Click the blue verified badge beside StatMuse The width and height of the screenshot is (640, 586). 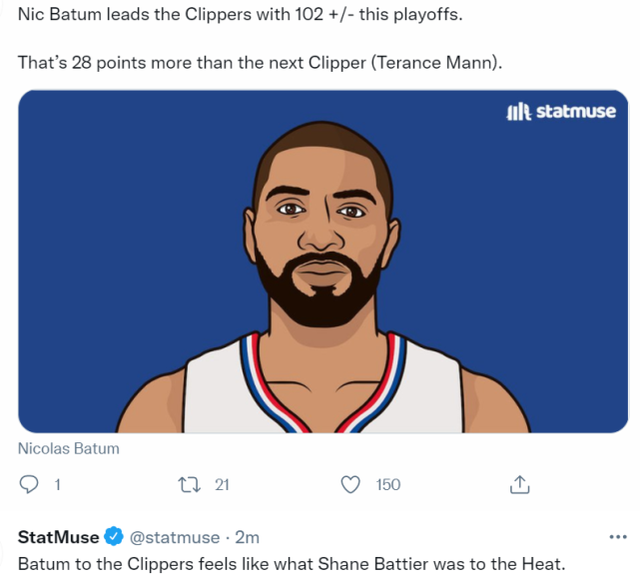pos(115,537)
